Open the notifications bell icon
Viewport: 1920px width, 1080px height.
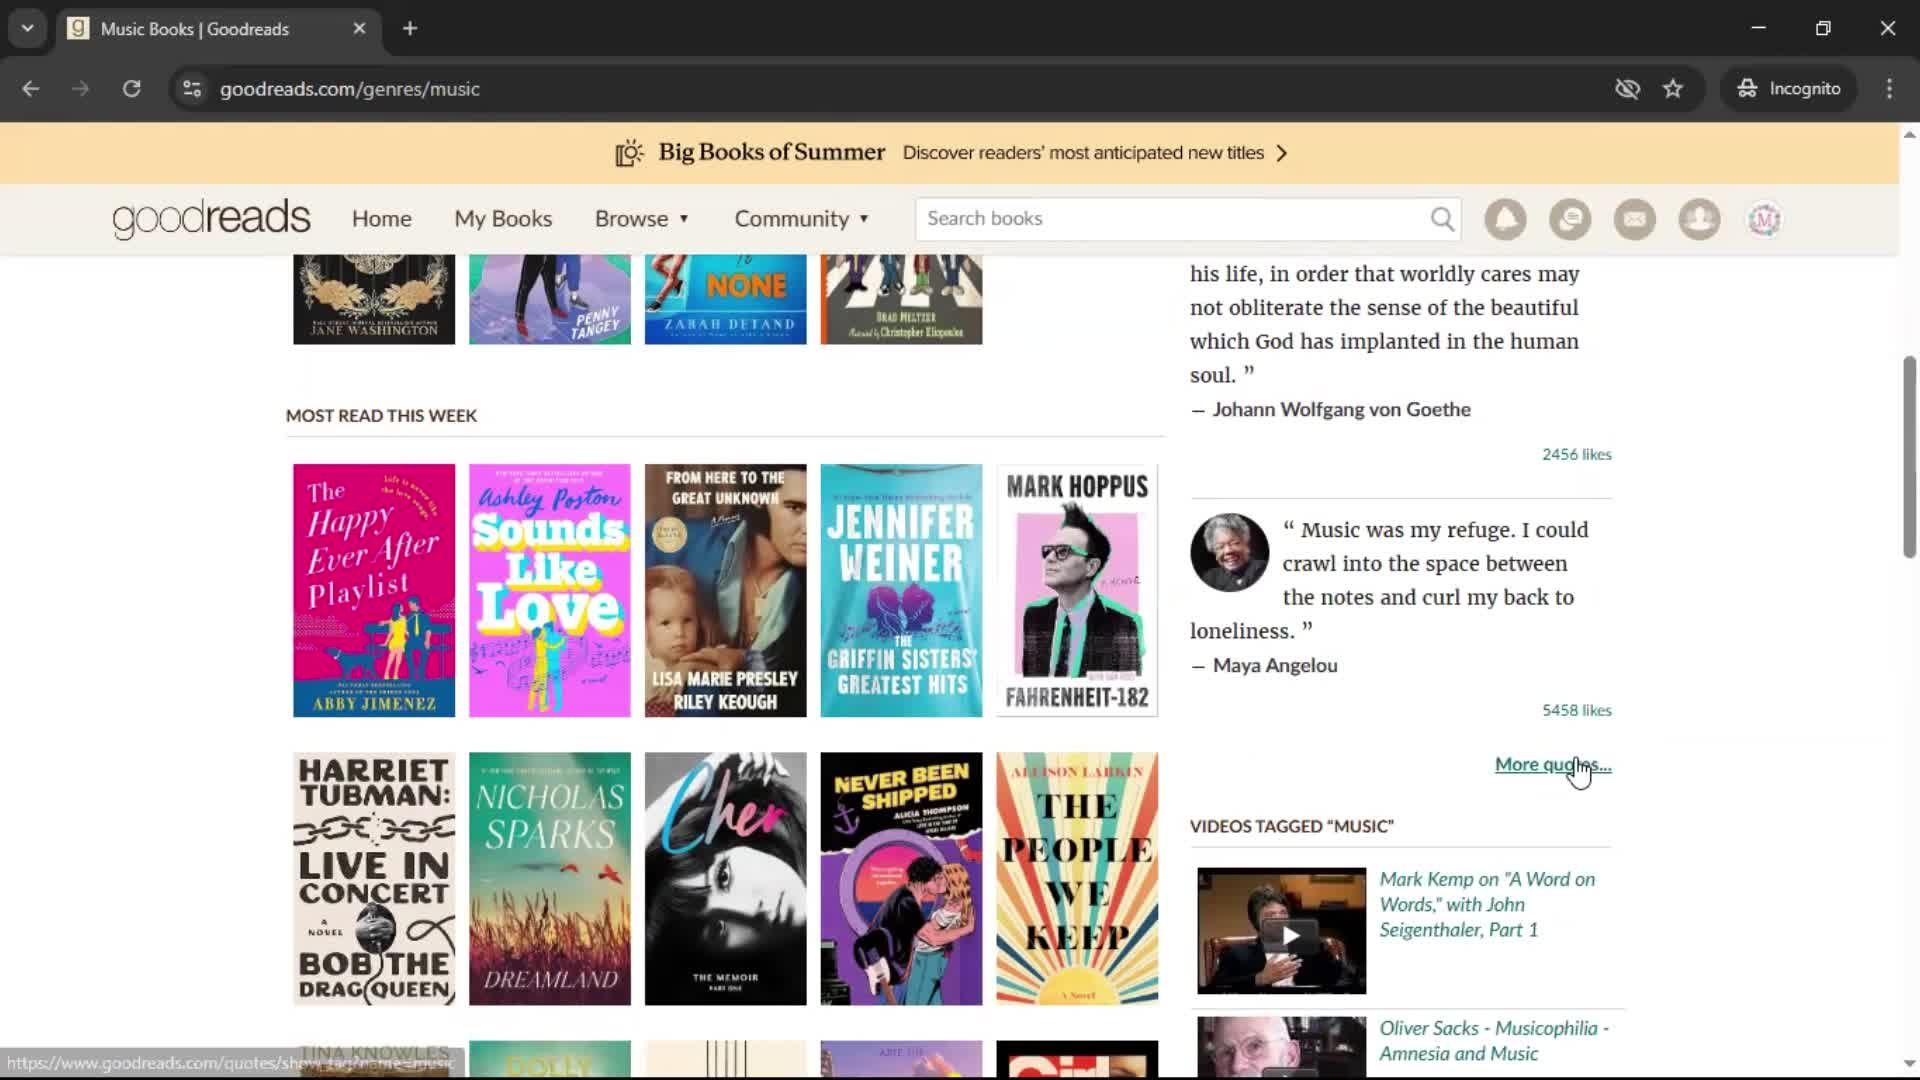1505,219
